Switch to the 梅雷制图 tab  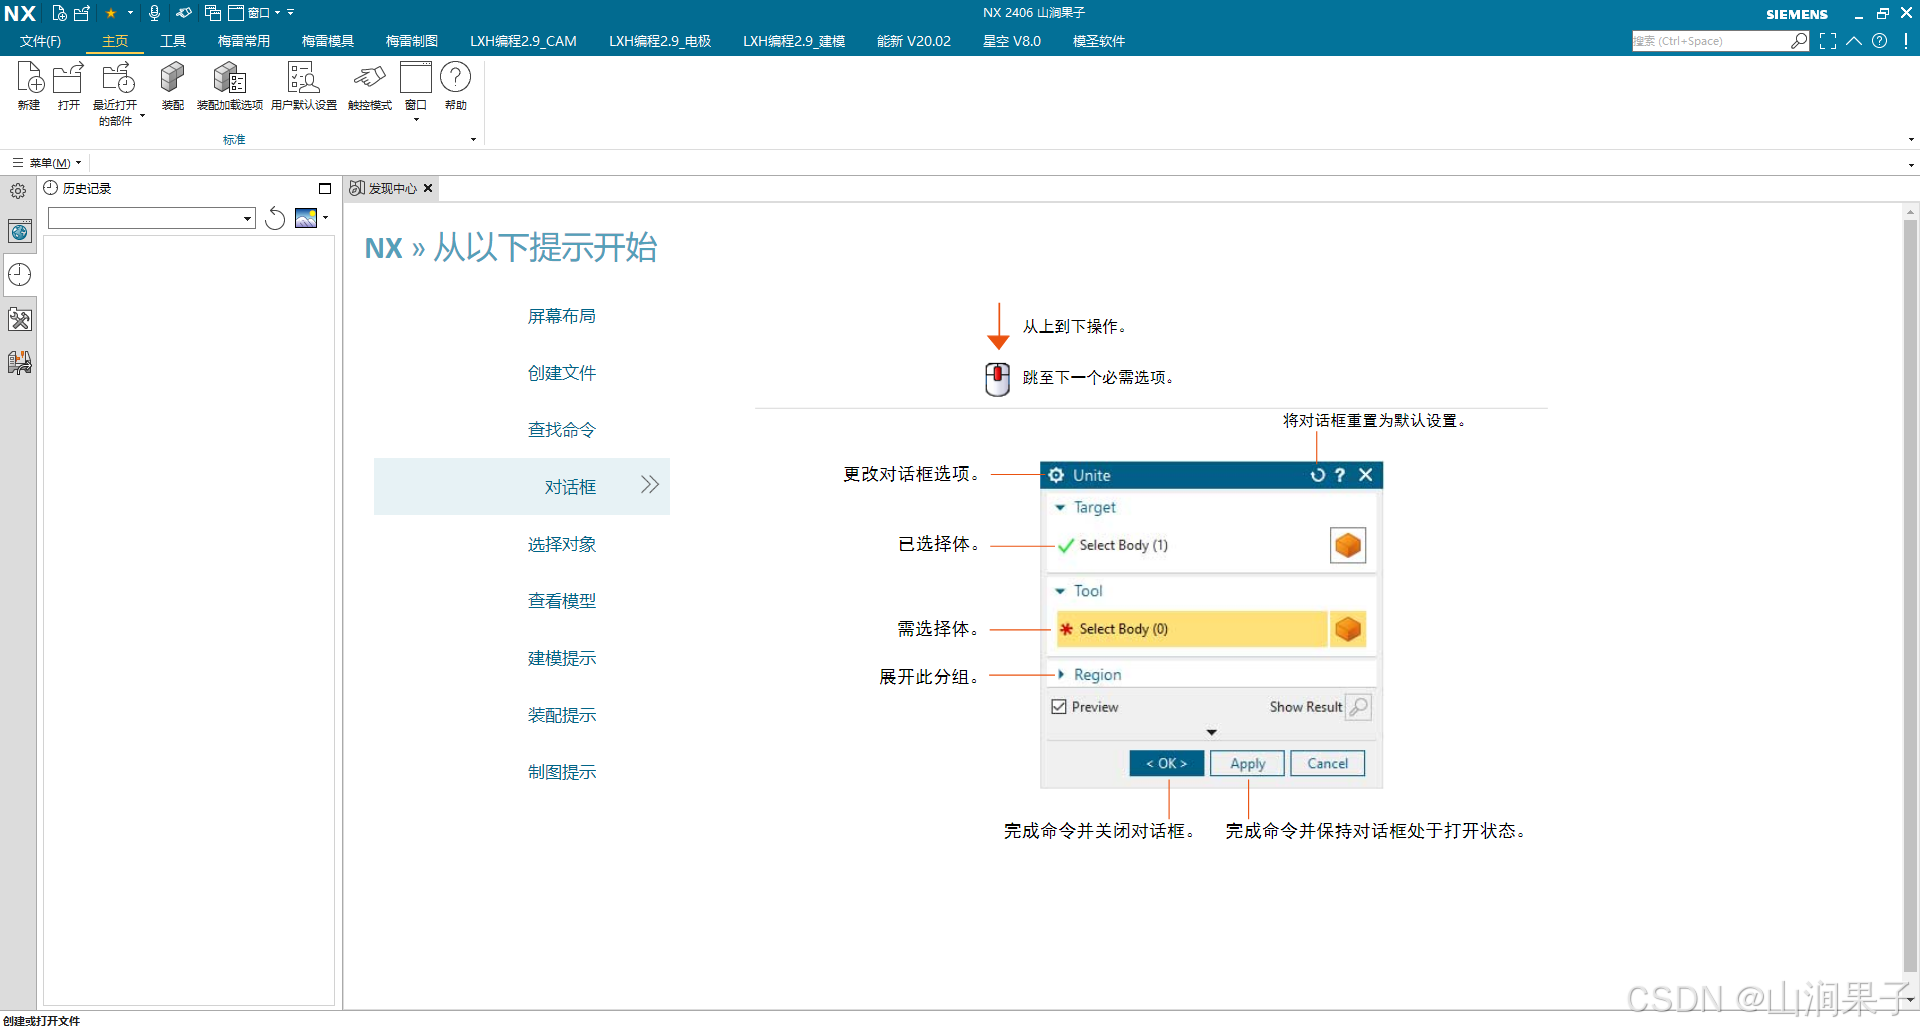pyautogui.click(x=412, y=41)
